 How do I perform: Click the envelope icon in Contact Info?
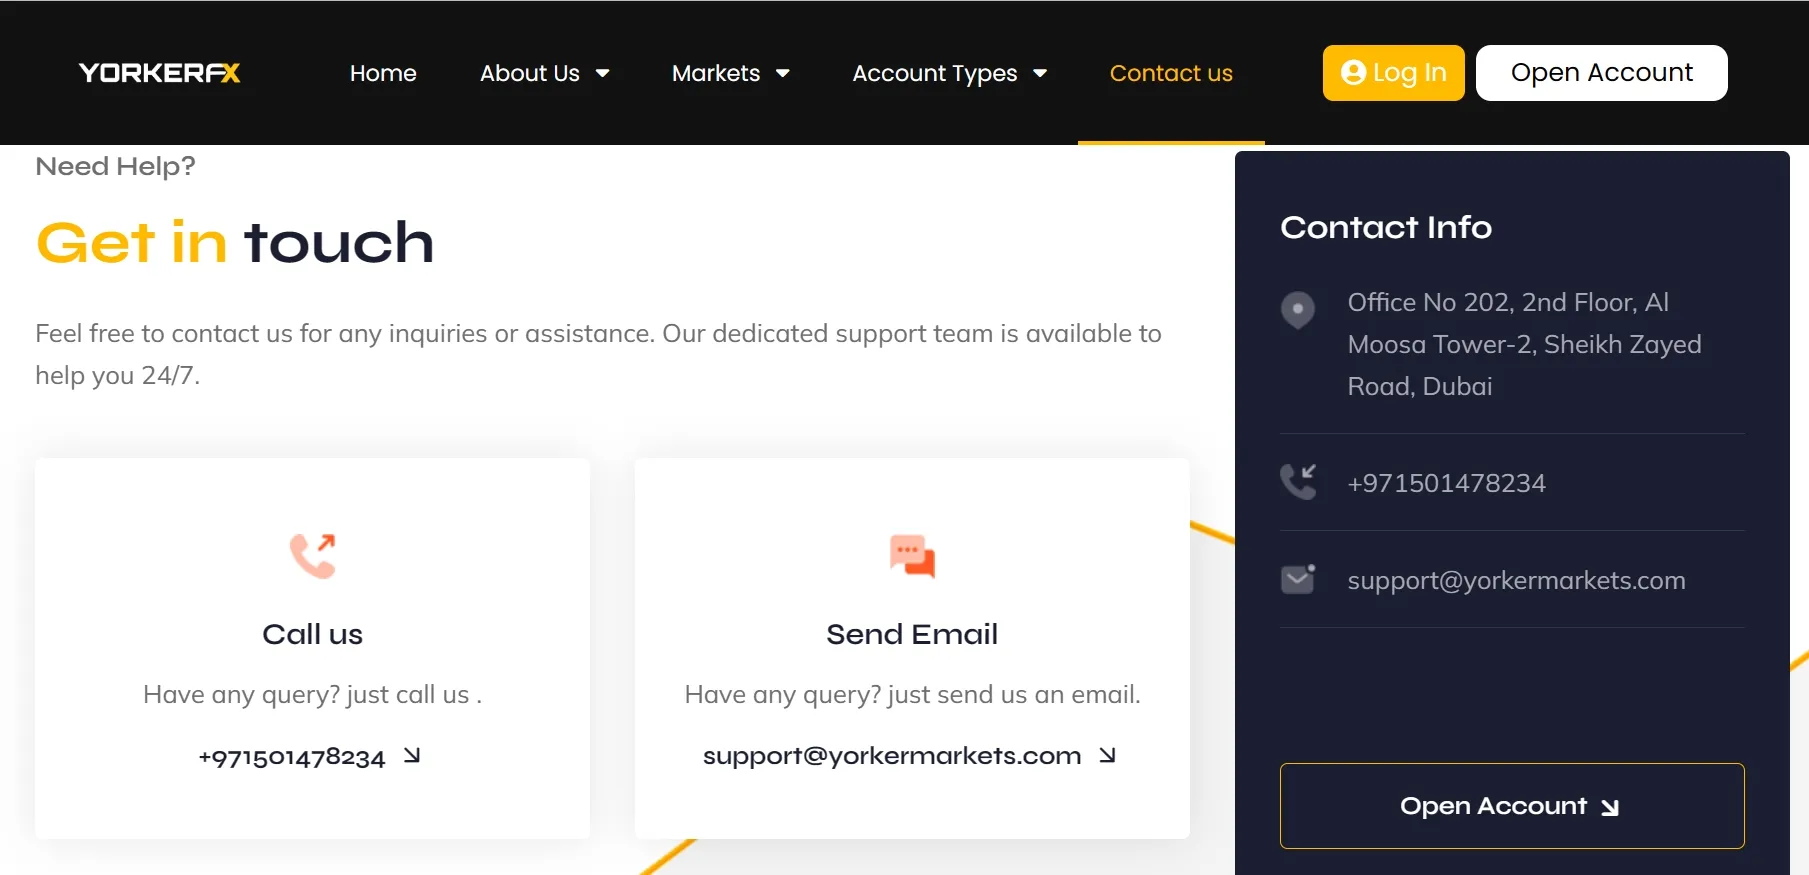tap(1298, 579)
